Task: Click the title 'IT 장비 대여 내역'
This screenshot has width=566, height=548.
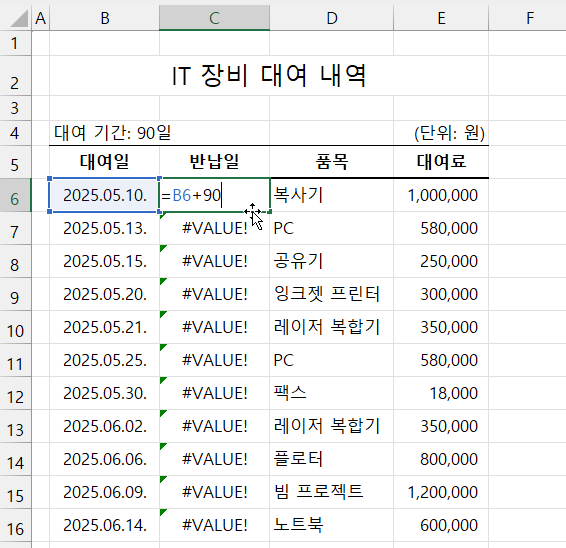Action: 269,75
